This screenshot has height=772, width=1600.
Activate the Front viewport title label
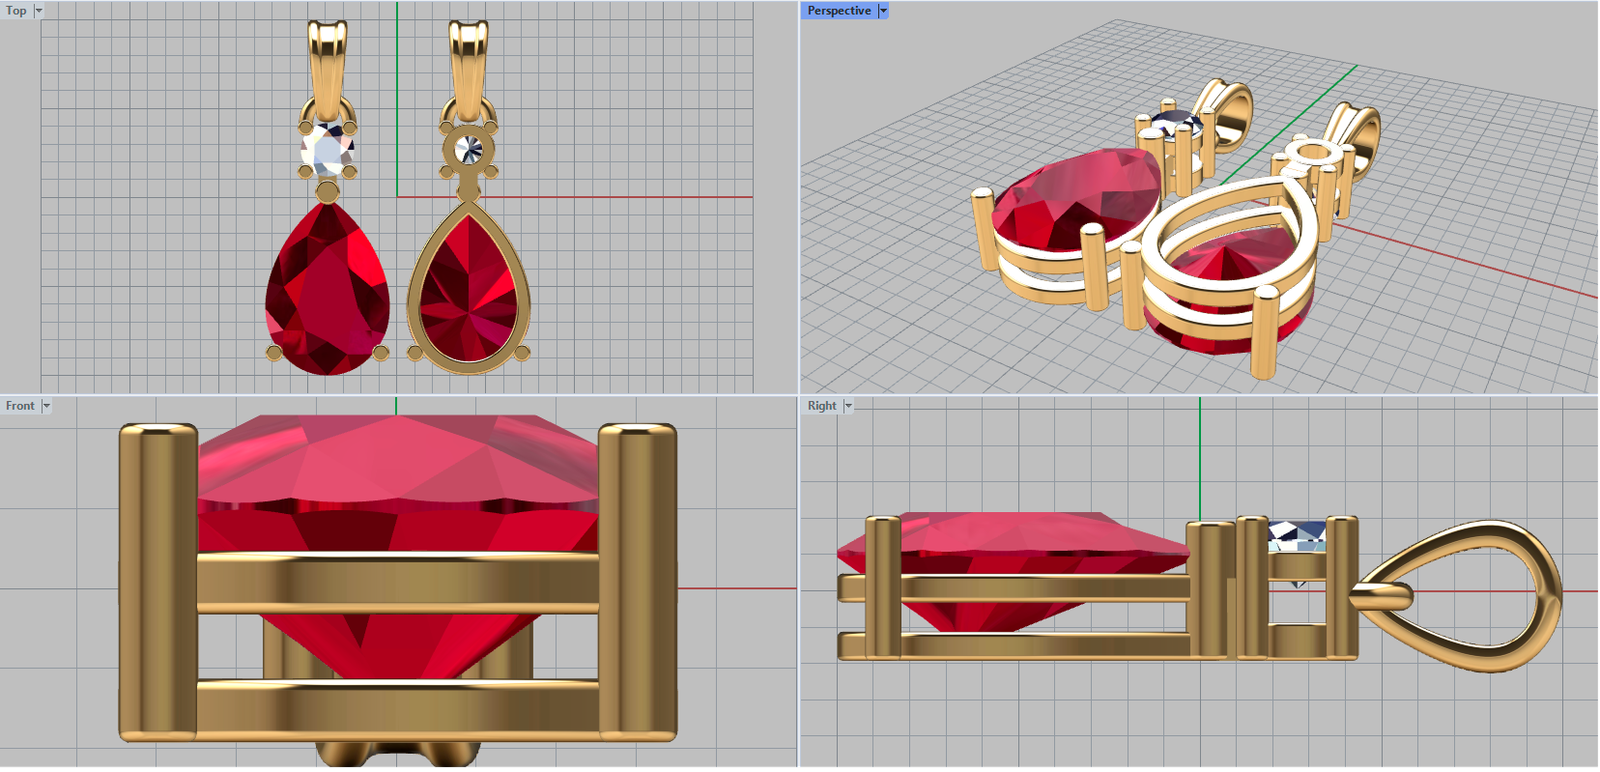[x=20, y=406]
